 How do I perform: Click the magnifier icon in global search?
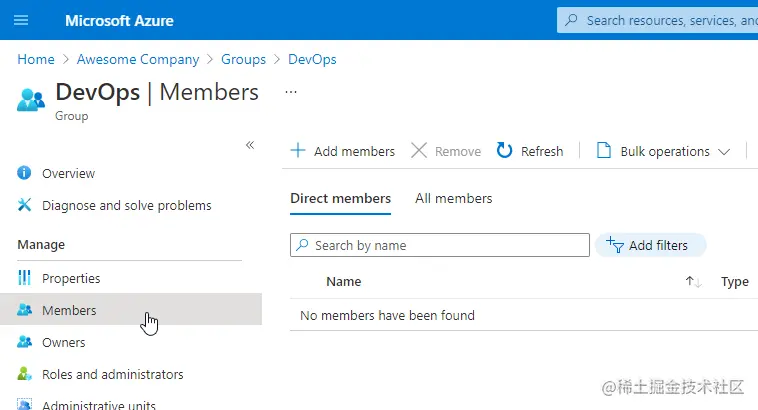point(571,20)
